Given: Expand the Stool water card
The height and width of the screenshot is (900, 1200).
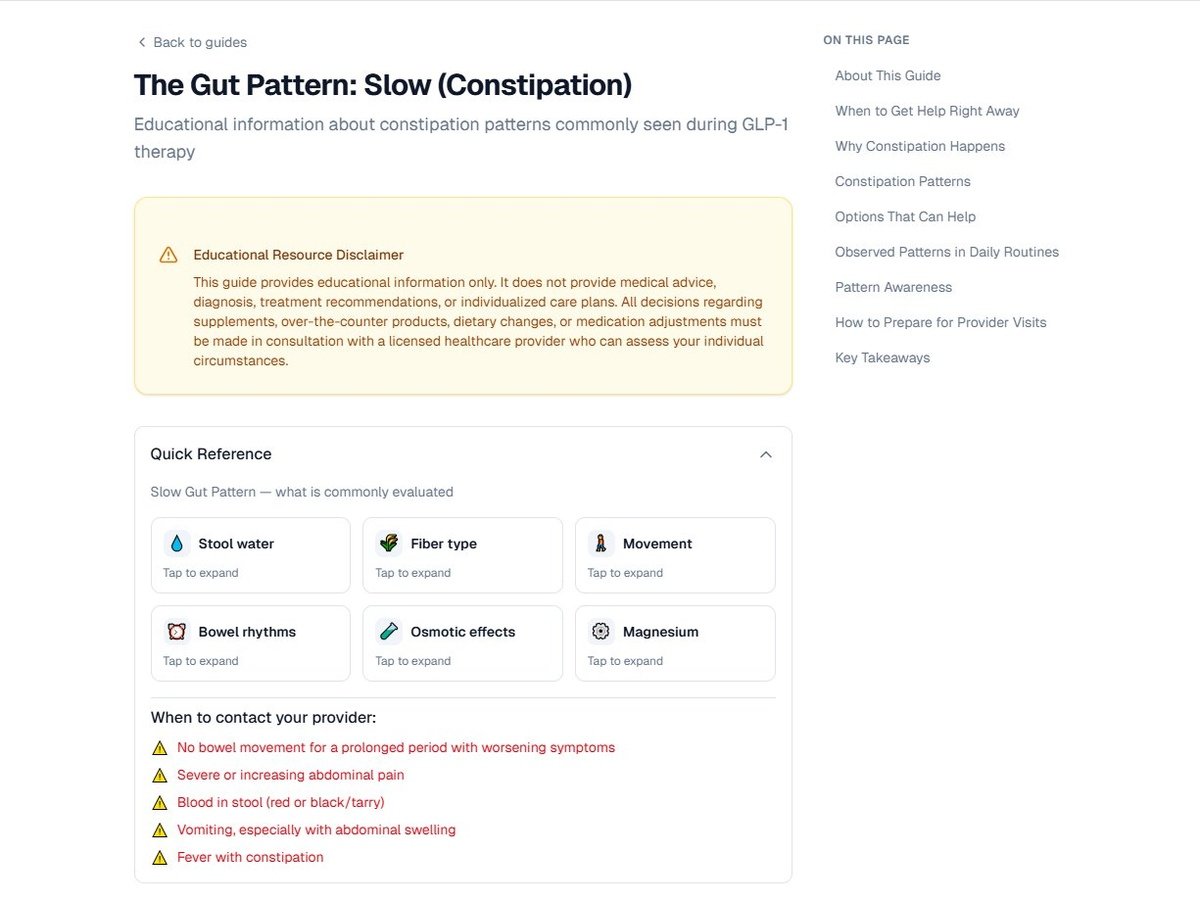Looking at the screenshot, I should click(250, 555).
